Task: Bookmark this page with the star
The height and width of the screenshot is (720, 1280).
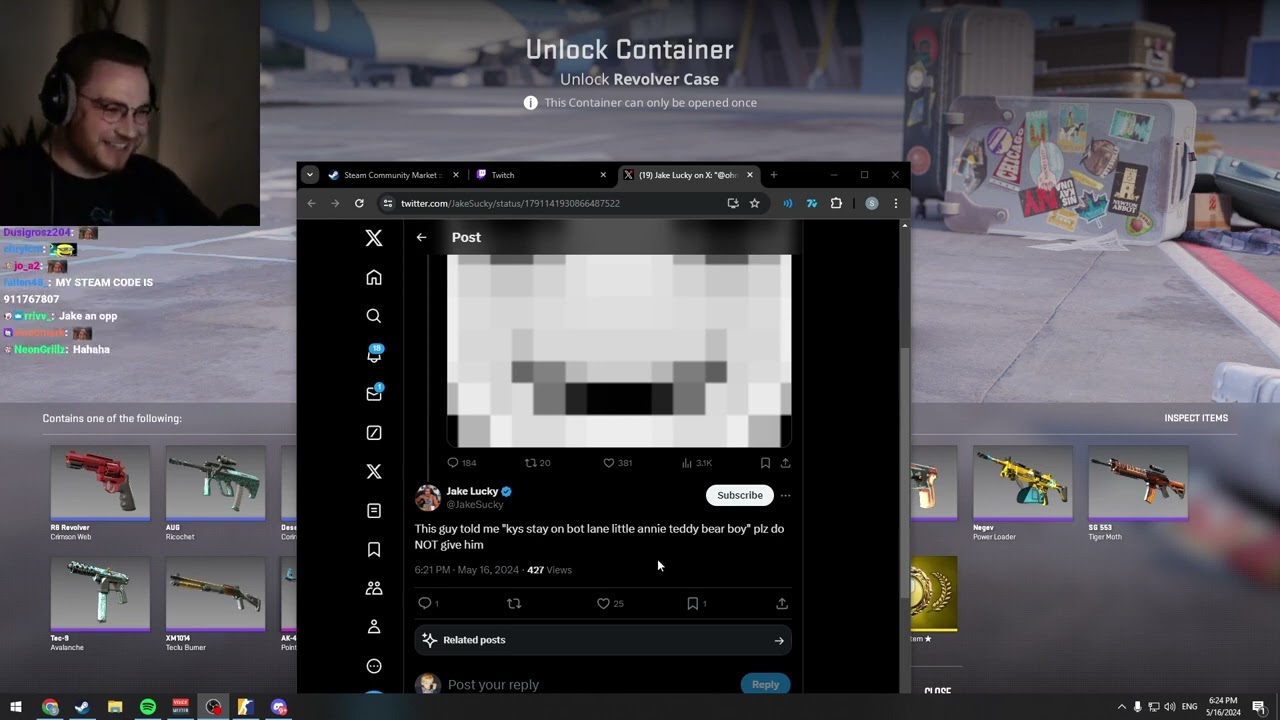Action: 755,203
